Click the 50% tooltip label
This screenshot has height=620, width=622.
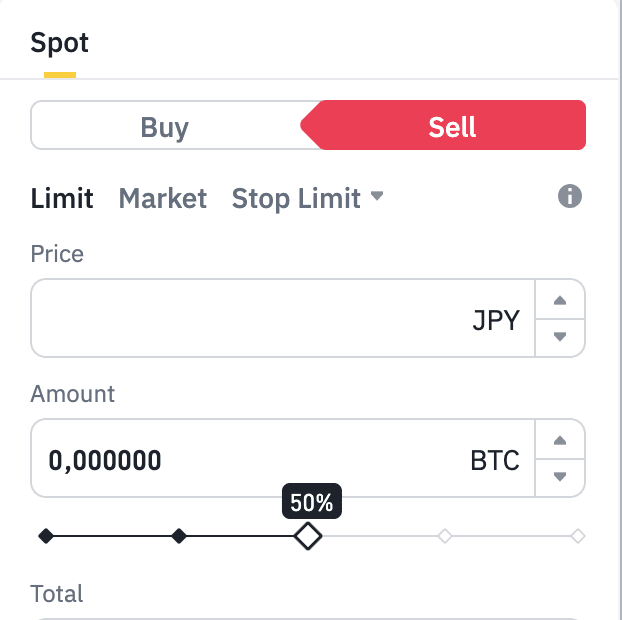tap(312, 501)
